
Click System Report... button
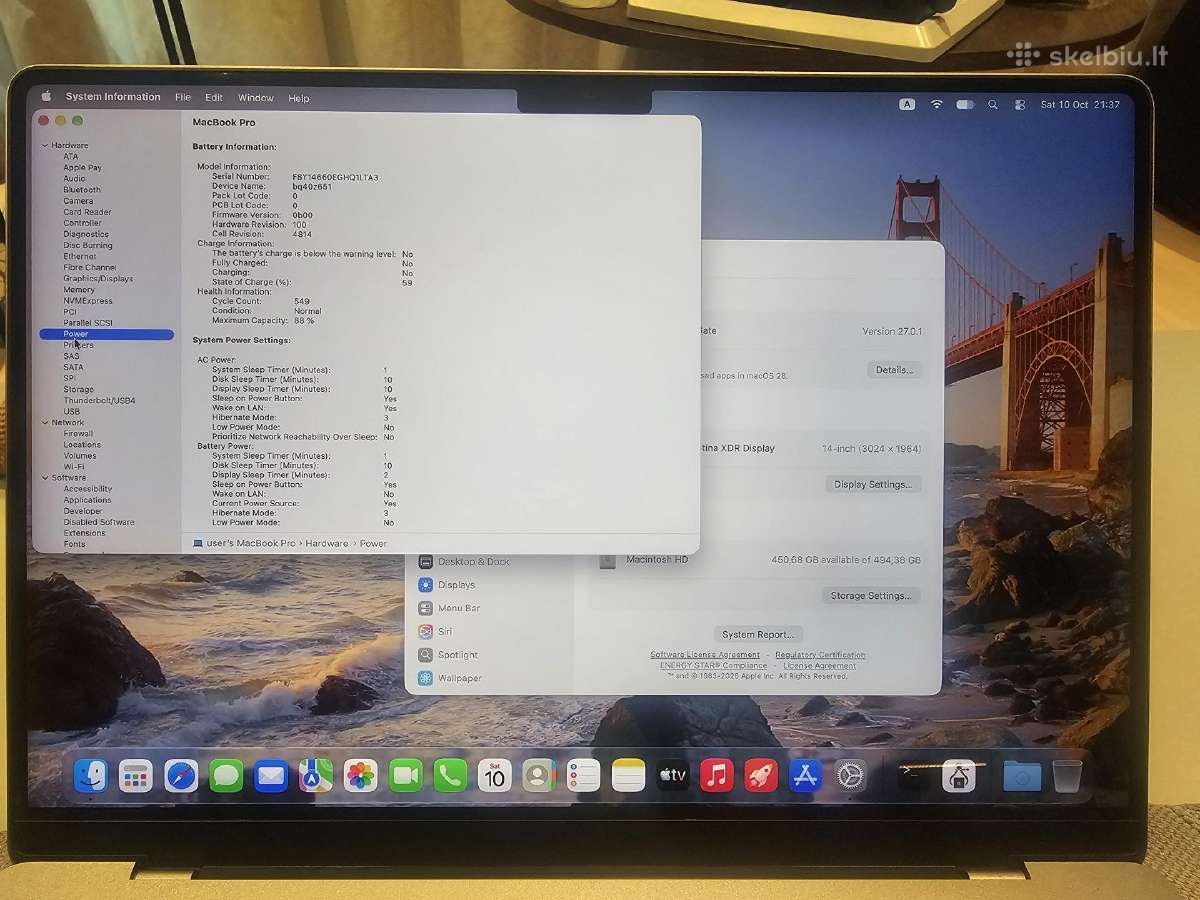(759, 634)
